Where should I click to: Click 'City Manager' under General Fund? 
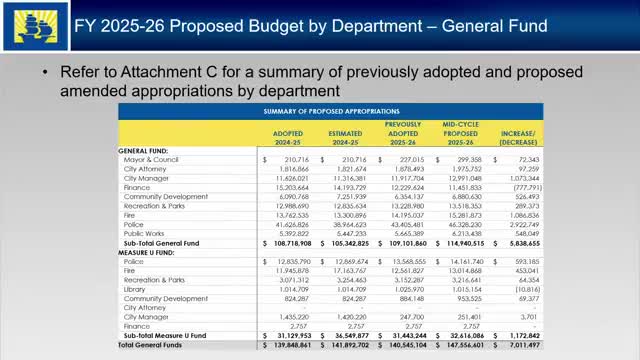pos(146,178)
